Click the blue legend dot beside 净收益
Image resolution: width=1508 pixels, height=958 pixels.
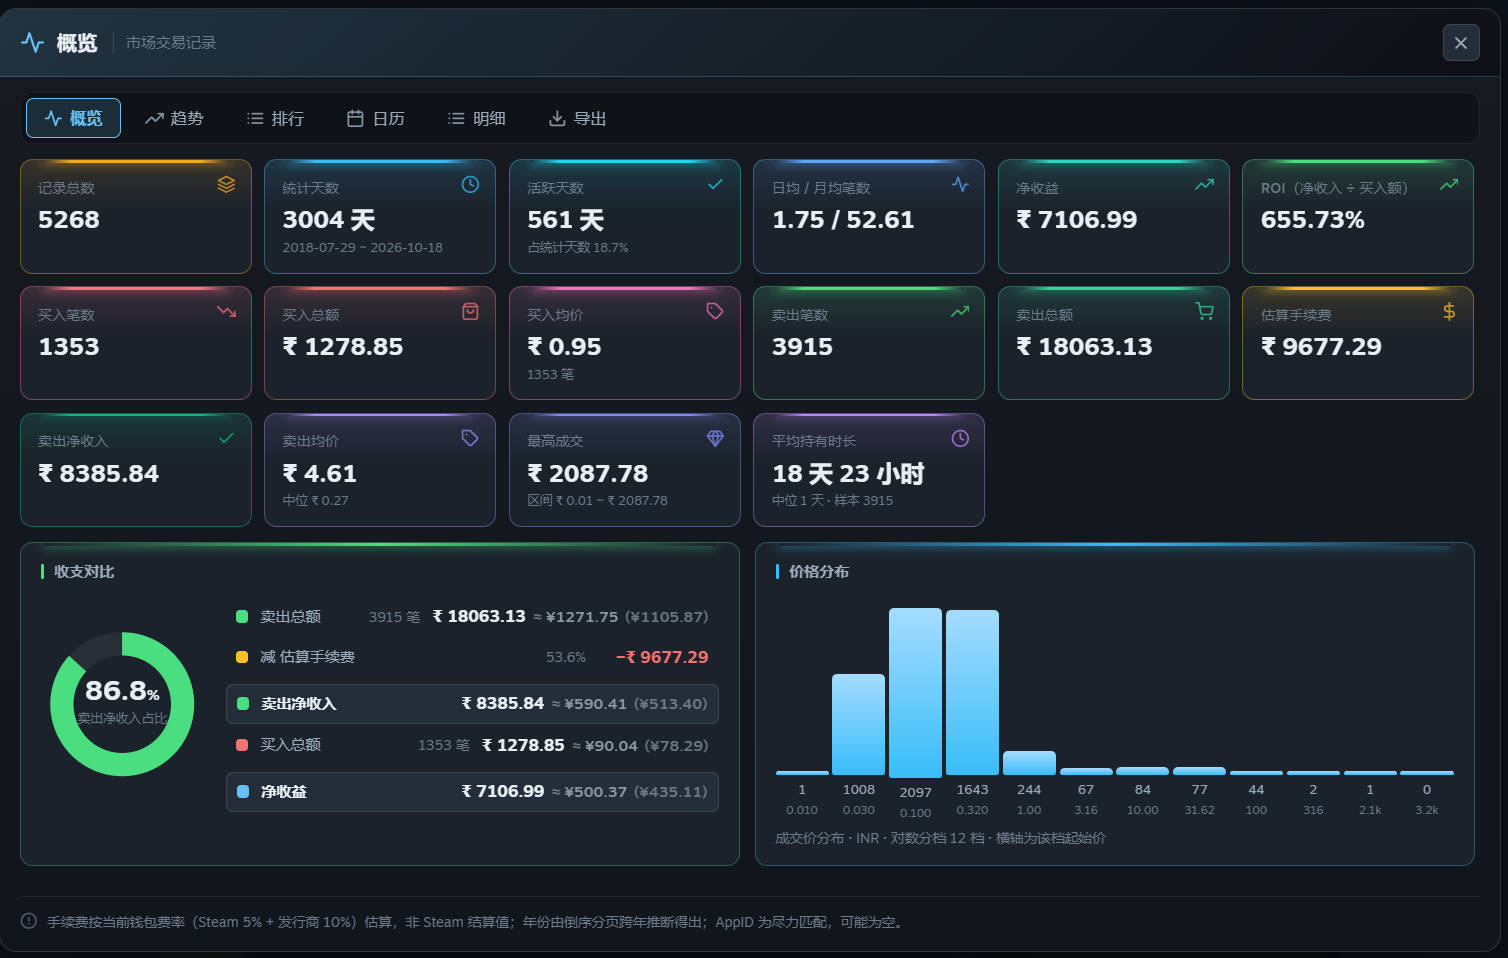pyautogui.click(x=242, y=792)
